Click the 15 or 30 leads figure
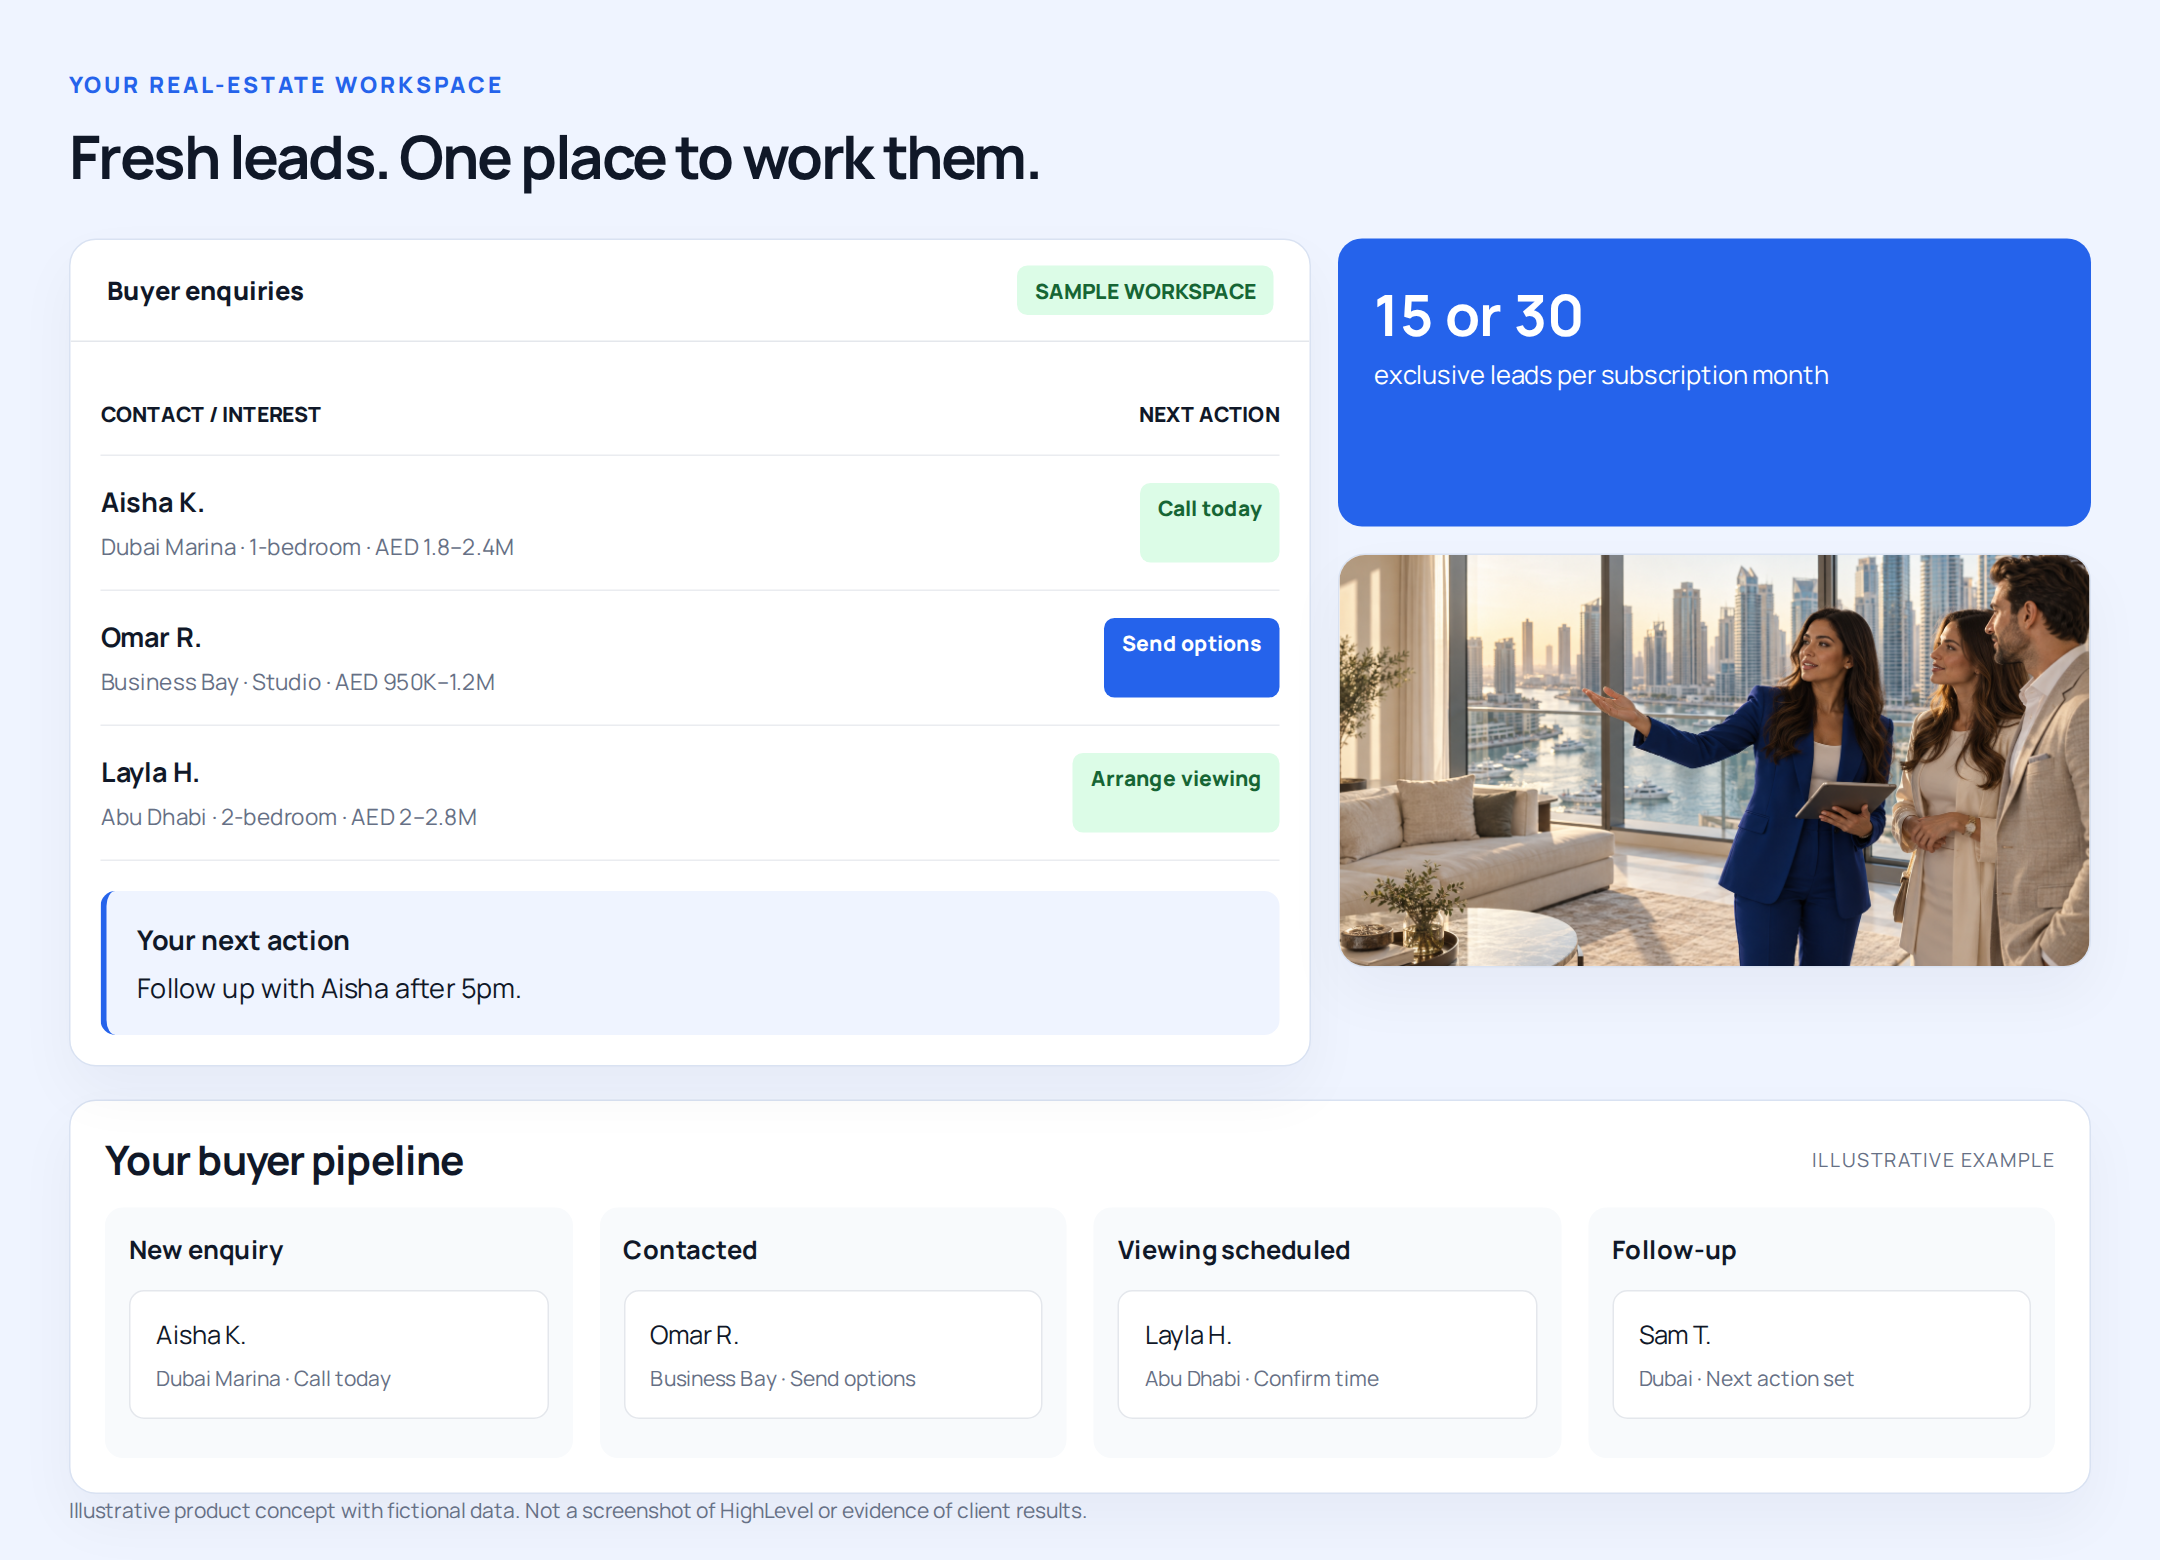Viewport: 2160px width, 1560px height. (x=1478, y=316)
